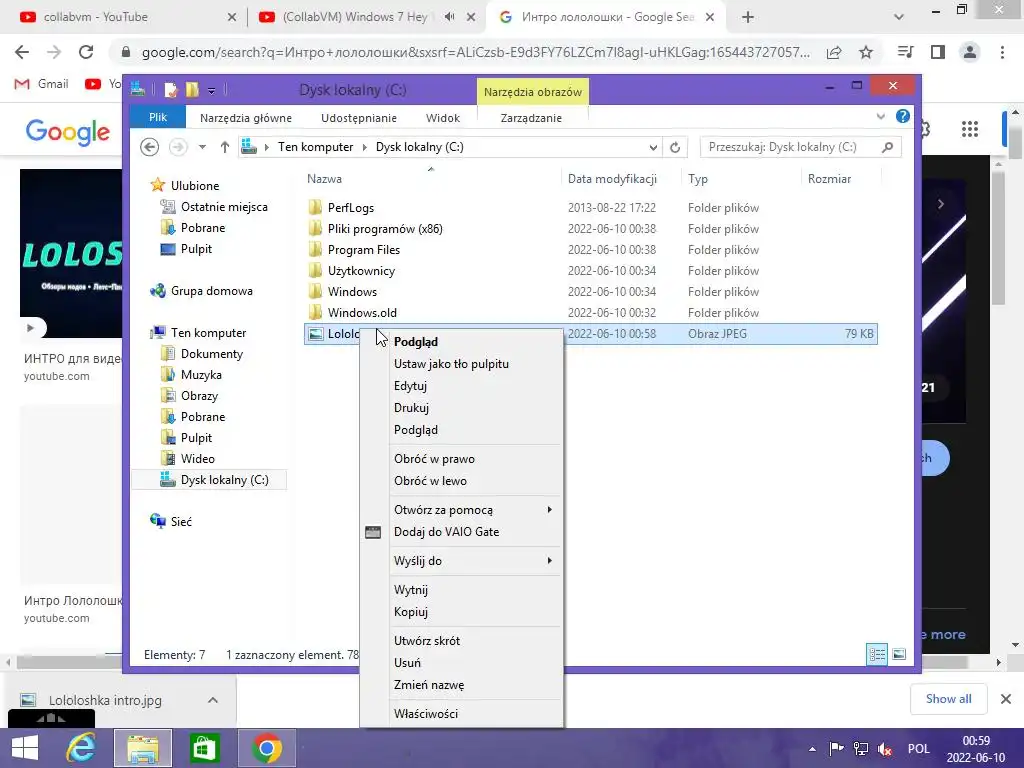
Task: Open the Gmail bookmark link
Action: 42,84
